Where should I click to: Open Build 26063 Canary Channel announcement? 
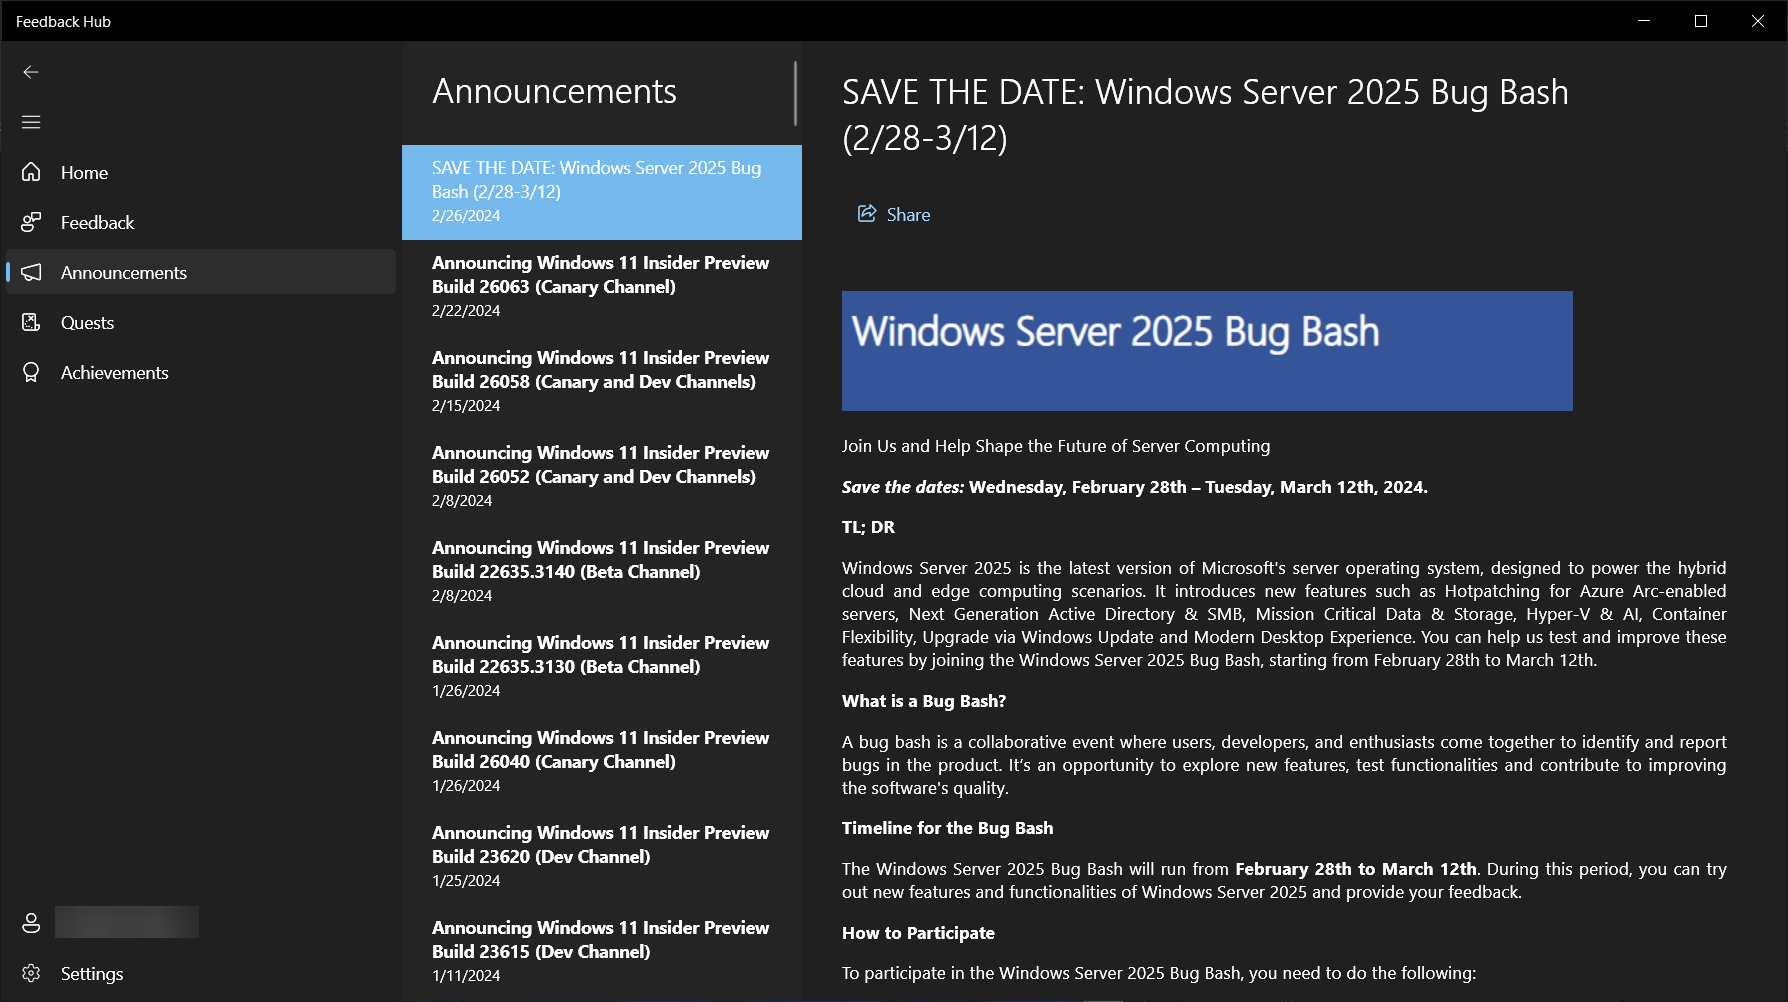click(602, 287)
